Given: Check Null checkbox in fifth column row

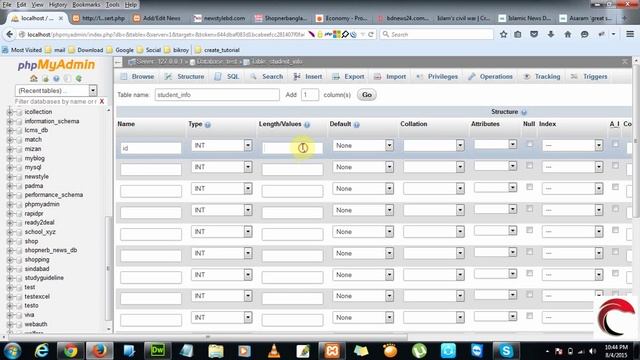Looking at the screenshot, I should point(529,230).
